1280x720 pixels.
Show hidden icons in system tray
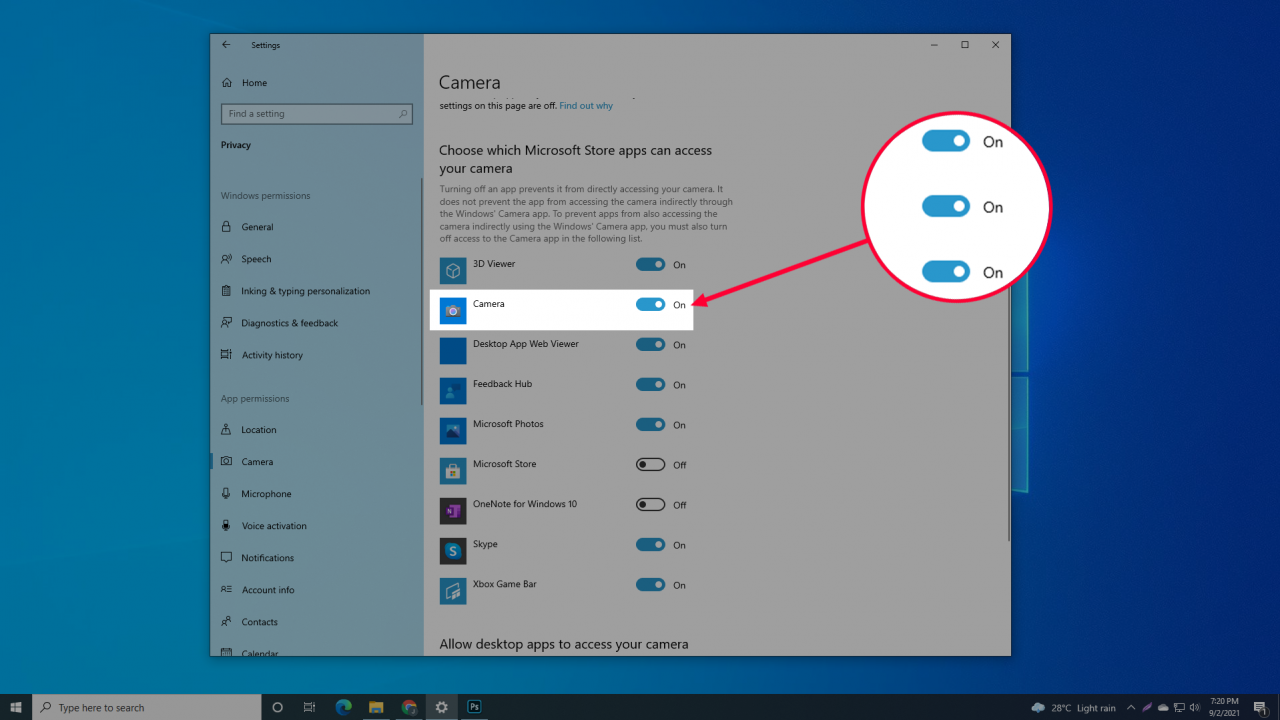pos(1131,708)
